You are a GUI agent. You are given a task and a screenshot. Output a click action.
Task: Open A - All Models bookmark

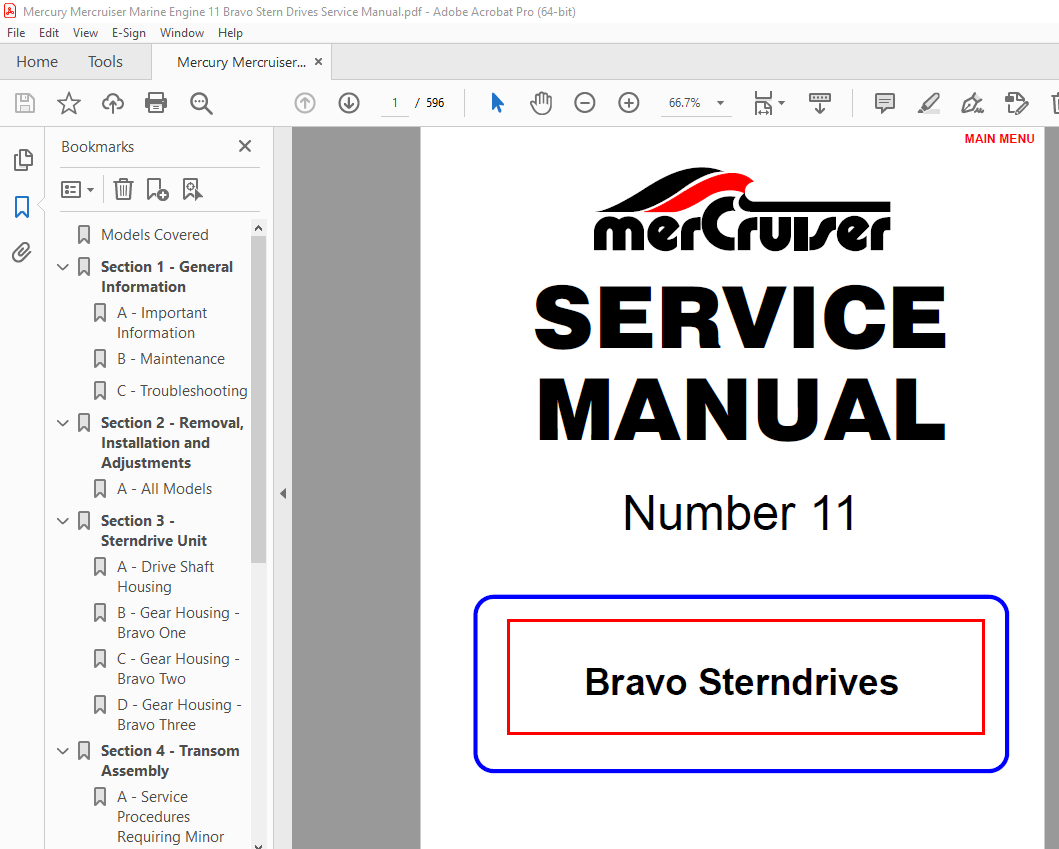tap(164, 488)
